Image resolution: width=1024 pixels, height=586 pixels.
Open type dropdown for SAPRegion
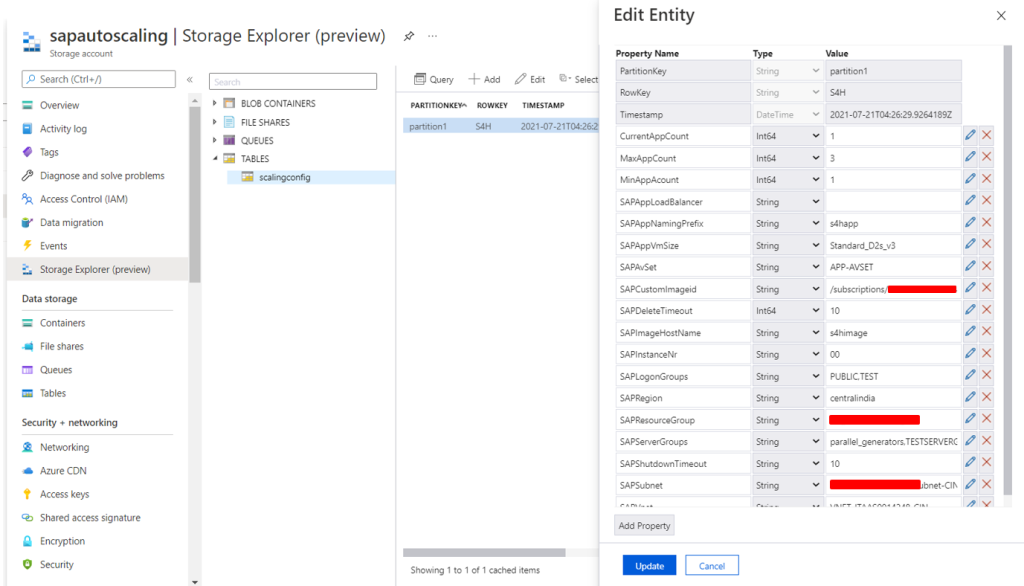[x=787, y=398]
